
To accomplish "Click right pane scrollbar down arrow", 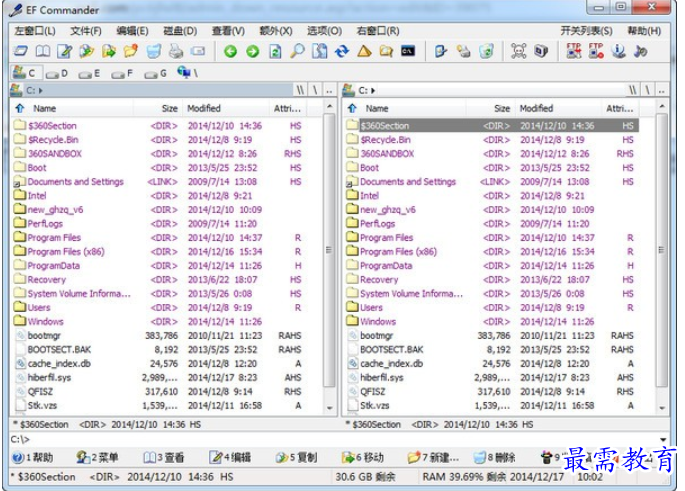I will coord(662,408).
